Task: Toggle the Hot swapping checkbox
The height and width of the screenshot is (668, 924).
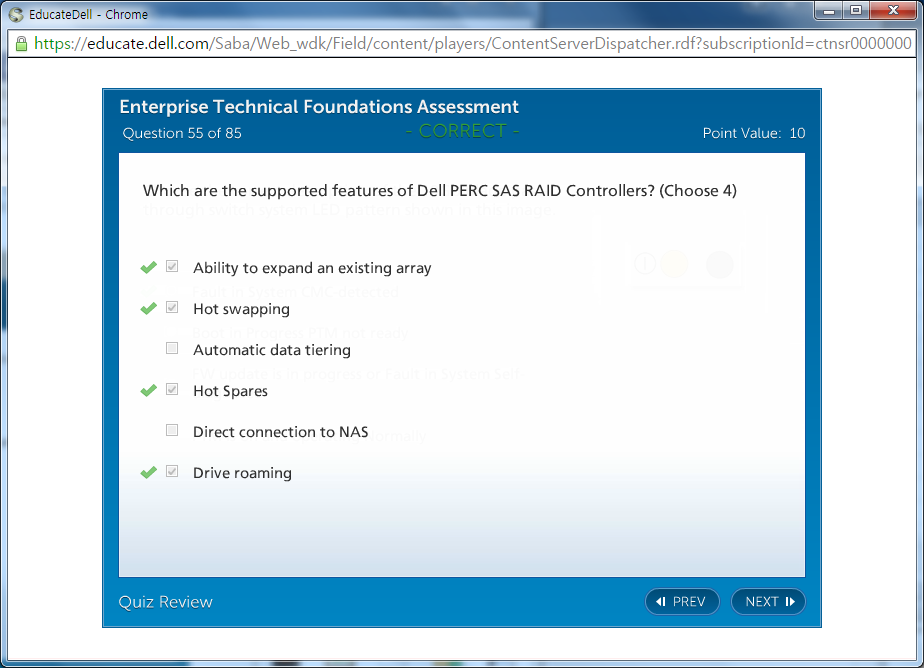Action: [172, 308]
